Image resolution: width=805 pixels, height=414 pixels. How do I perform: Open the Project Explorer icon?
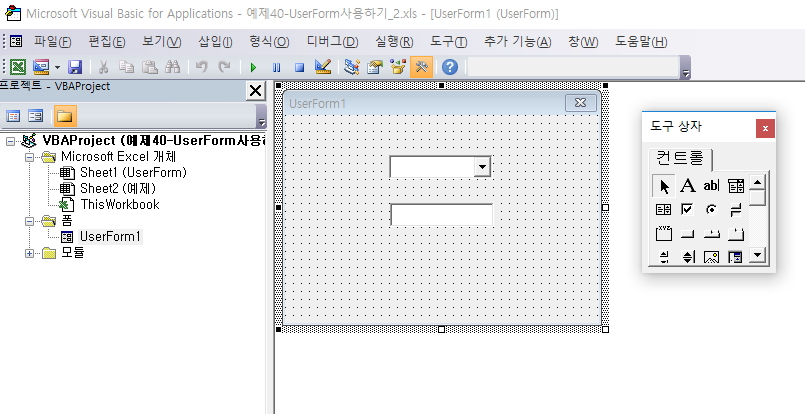352,67
